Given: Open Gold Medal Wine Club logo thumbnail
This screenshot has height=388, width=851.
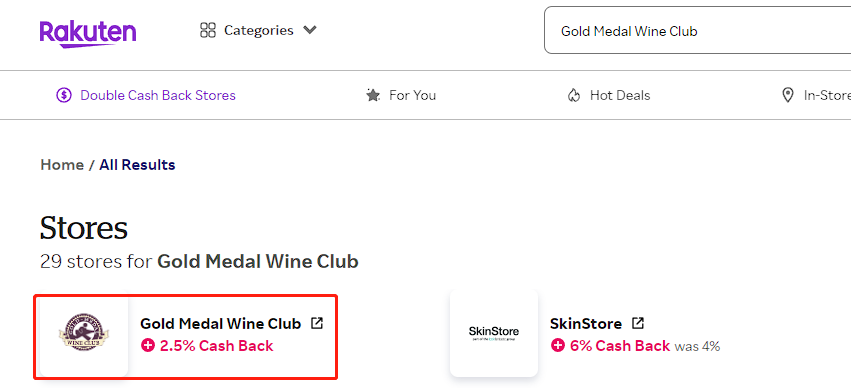Looking at the screenshot, I should tap(84, 332).
